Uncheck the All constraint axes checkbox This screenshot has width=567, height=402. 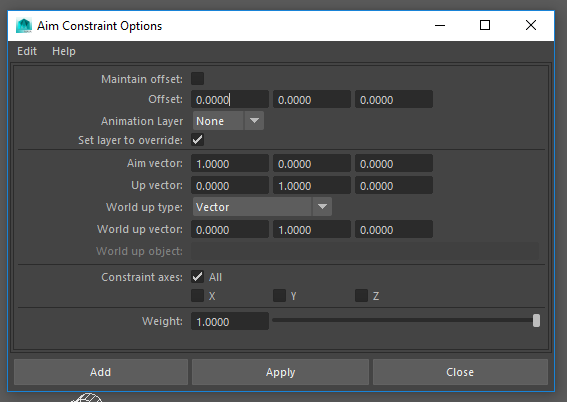197,277
